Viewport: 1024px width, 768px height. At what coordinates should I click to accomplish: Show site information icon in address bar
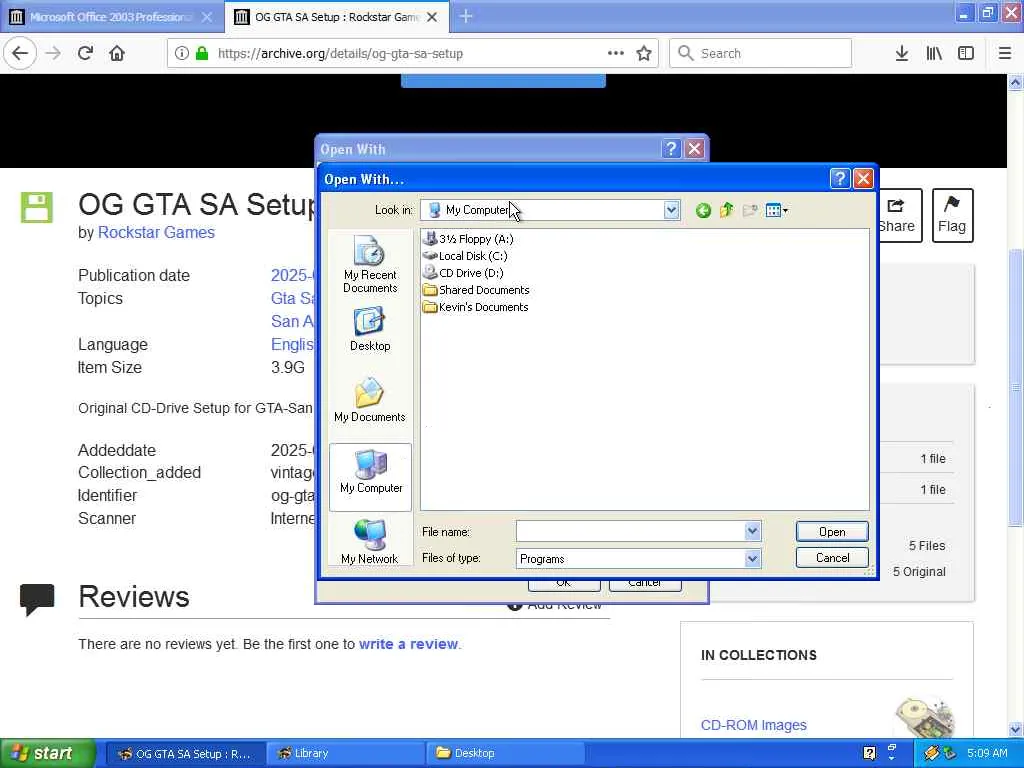182,54
